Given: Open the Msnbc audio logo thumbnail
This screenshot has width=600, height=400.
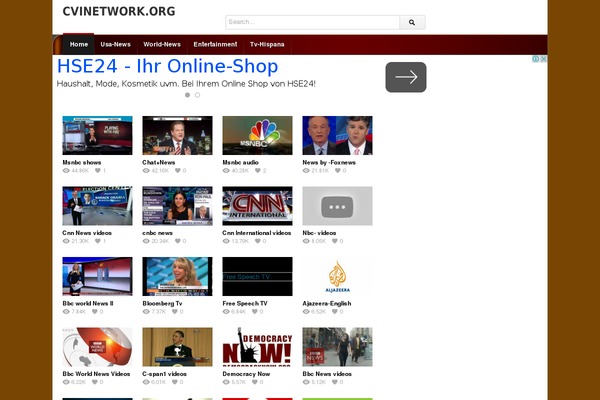Looking at the screenshot, I should coord(258,136).
